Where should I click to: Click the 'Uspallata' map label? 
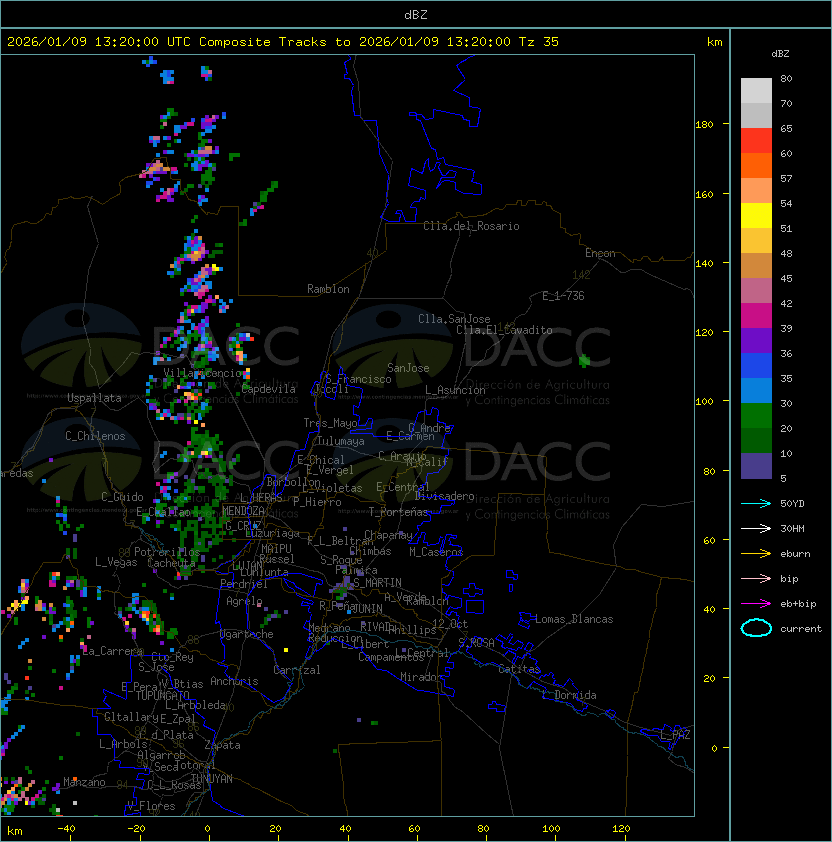click(95, 398)
